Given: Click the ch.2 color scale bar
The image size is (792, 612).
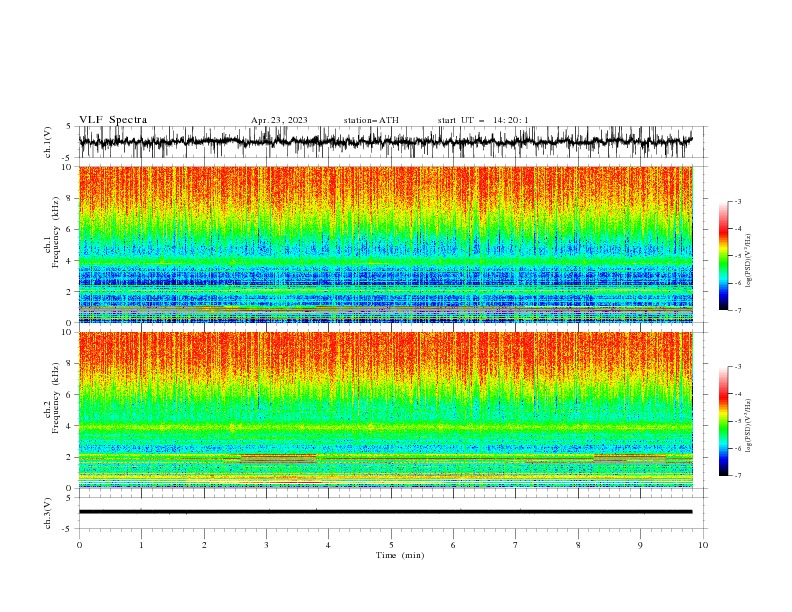Looking at the screenshot, I should click(724, 421).
